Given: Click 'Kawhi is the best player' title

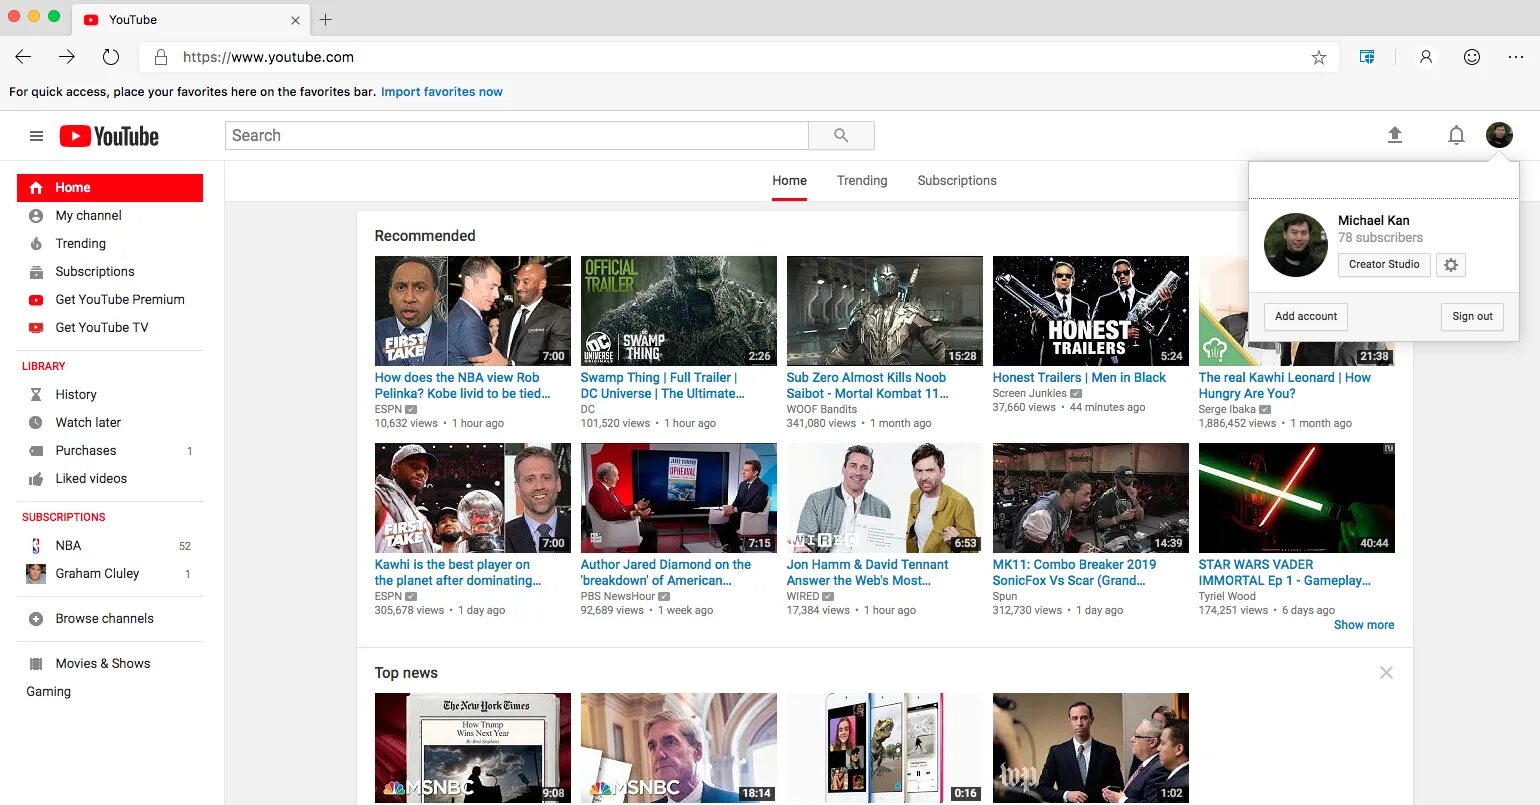Looking at the screenshot, I should [x=458, y=572].
